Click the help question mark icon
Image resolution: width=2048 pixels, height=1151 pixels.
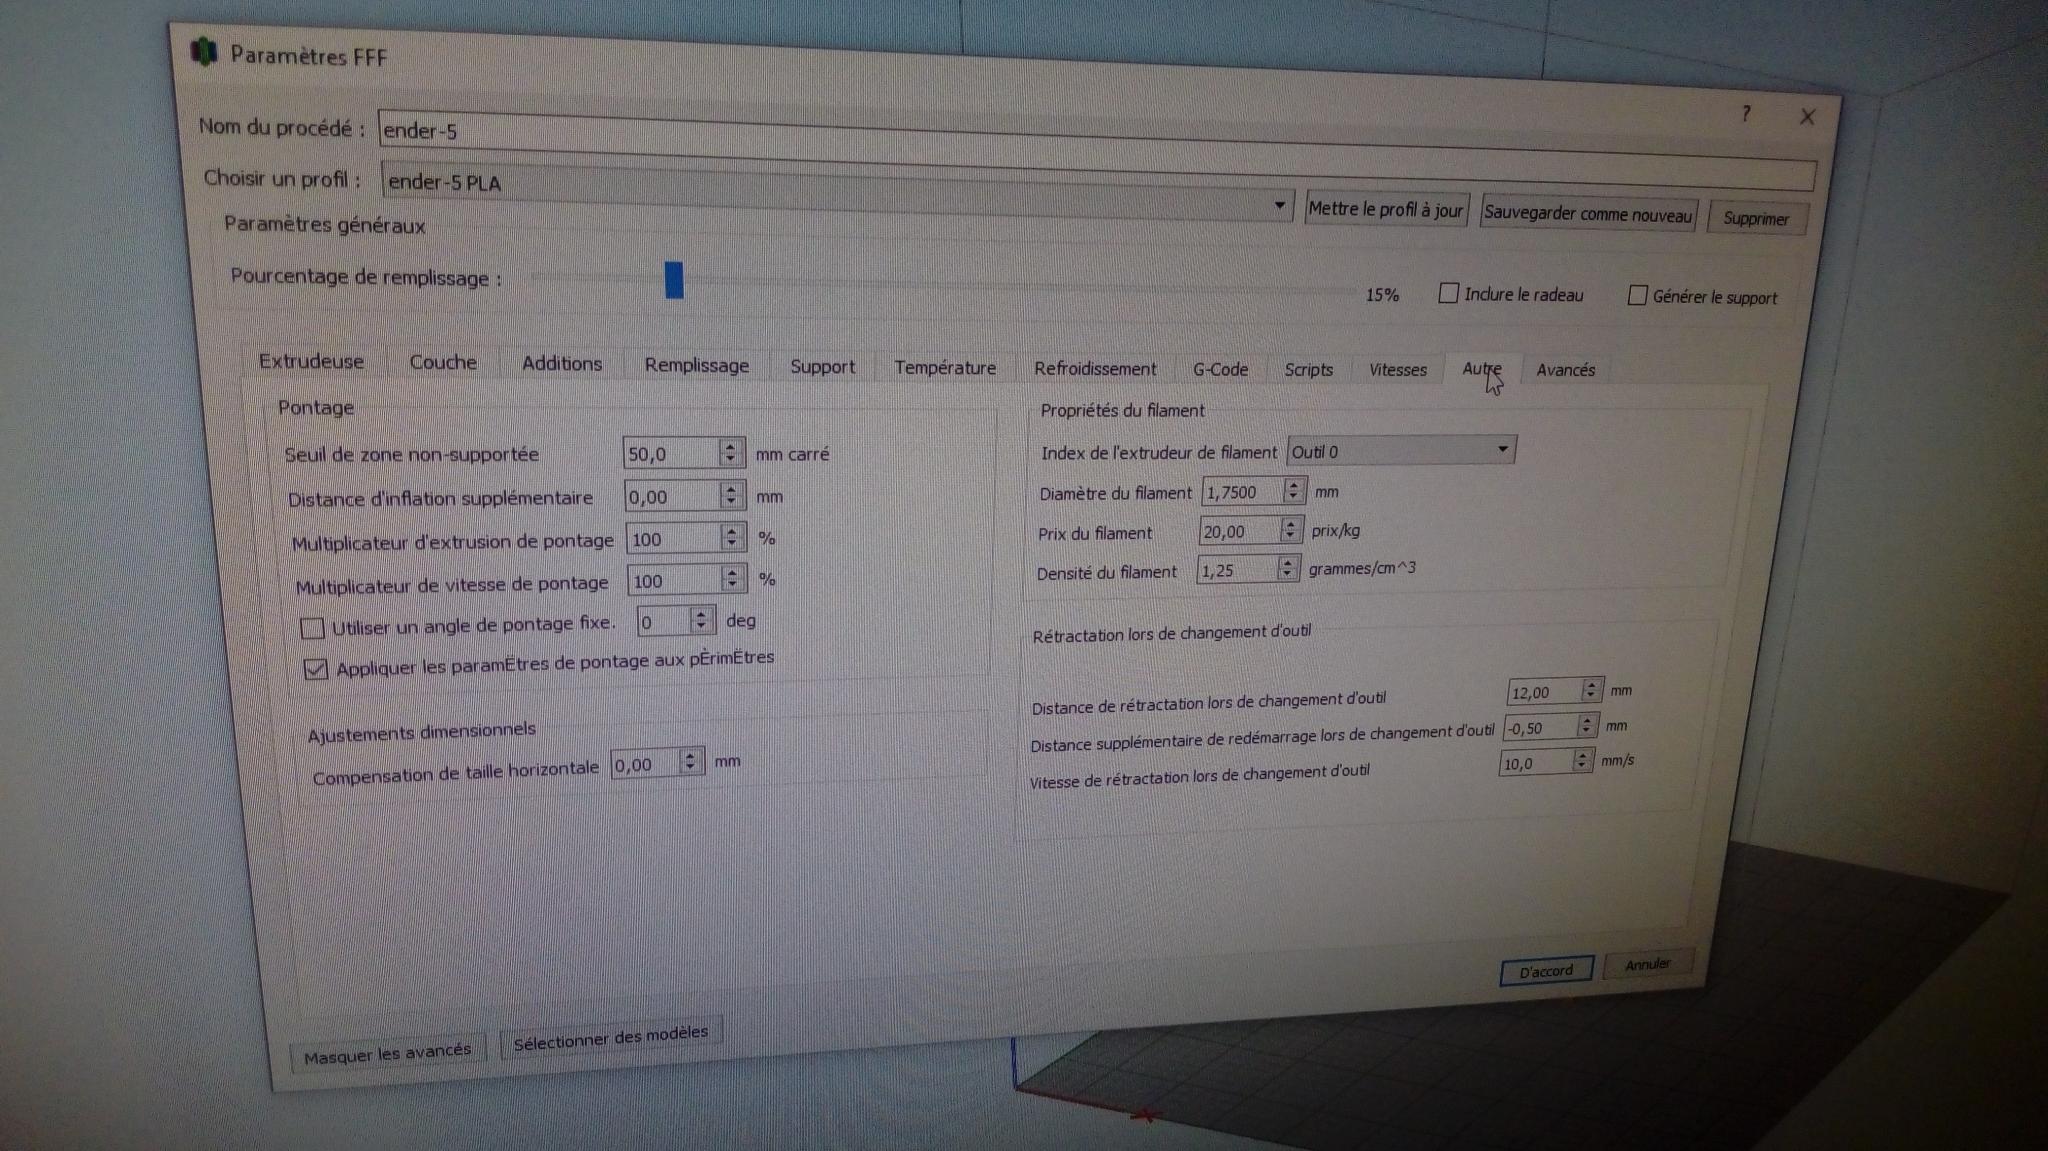(x=1745, y=113)
